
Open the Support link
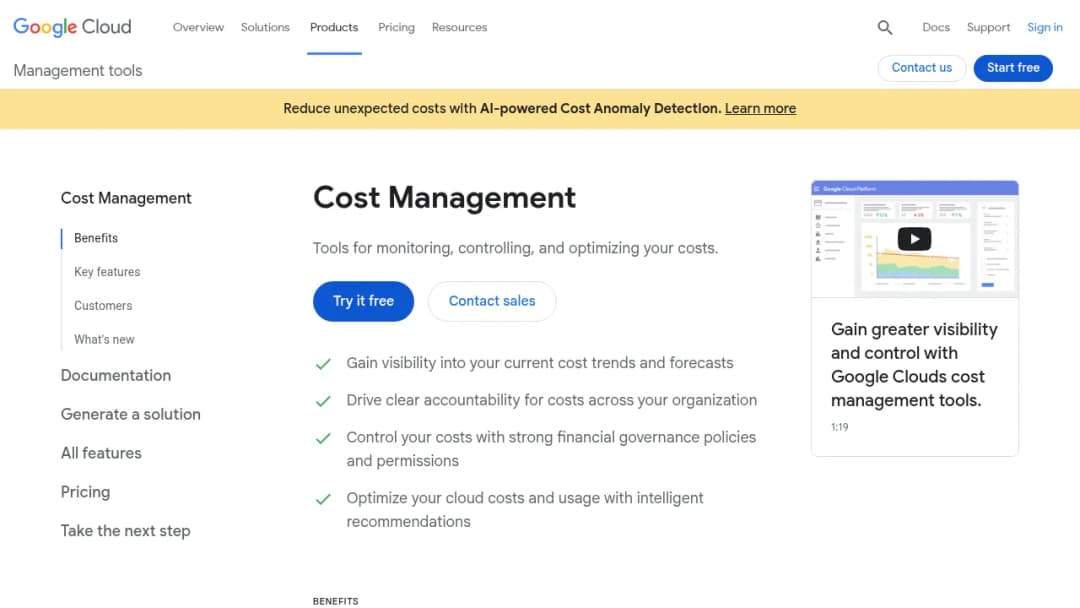[x=988, y=28]
